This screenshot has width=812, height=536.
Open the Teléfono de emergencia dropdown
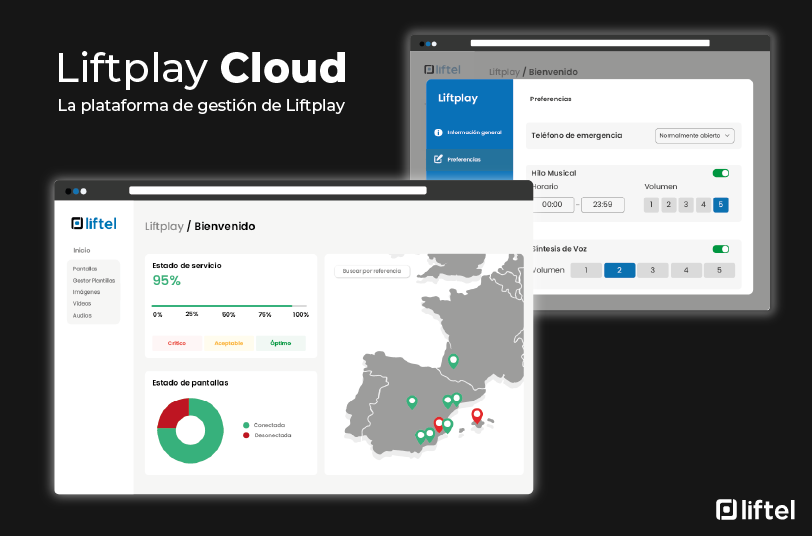coord(694,136)
